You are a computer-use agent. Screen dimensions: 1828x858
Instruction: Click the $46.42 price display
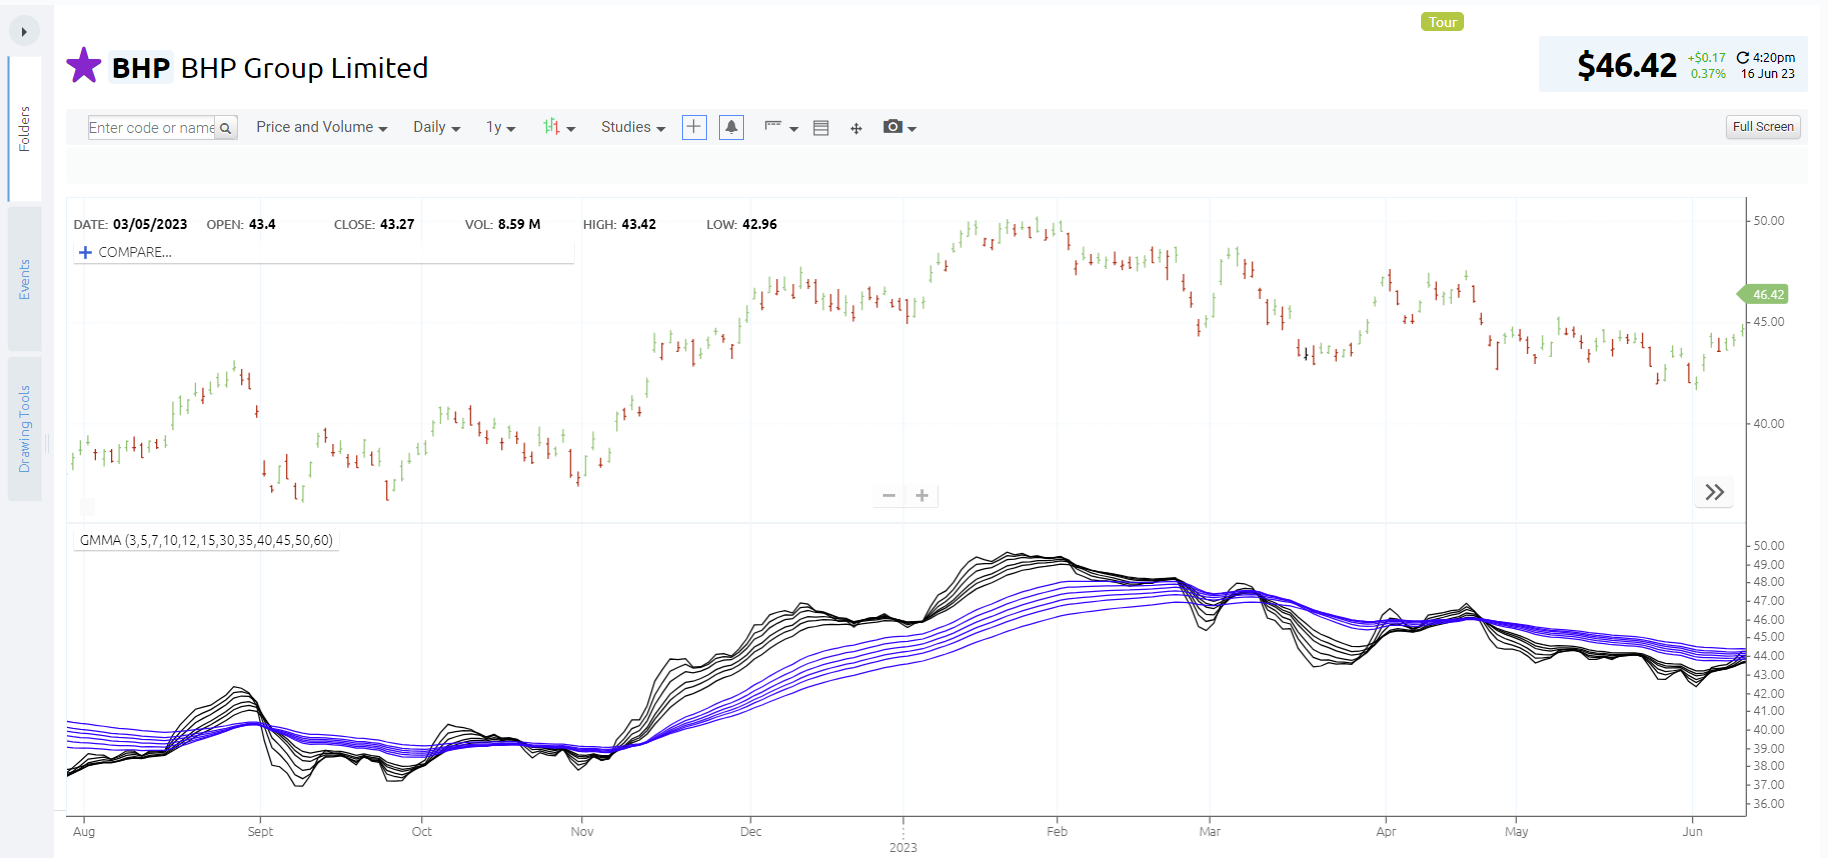click(1627, 66)
